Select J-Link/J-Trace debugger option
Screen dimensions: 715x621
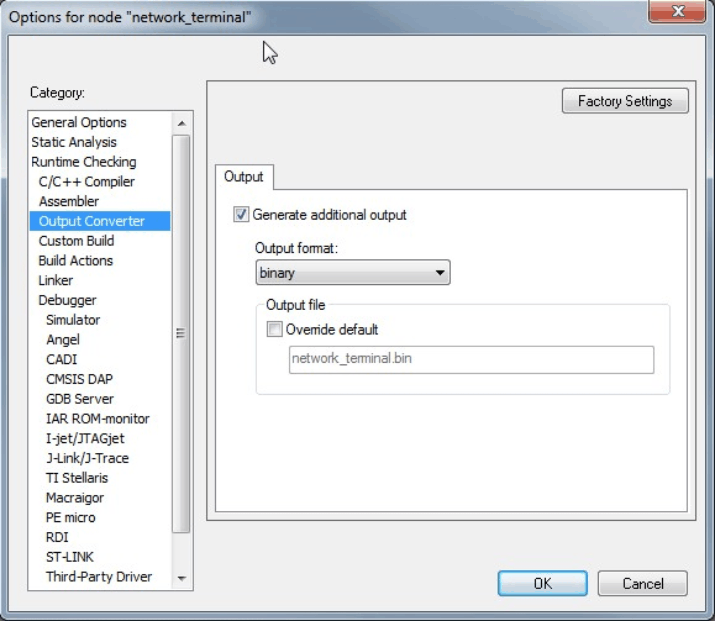tap(87, 458)
